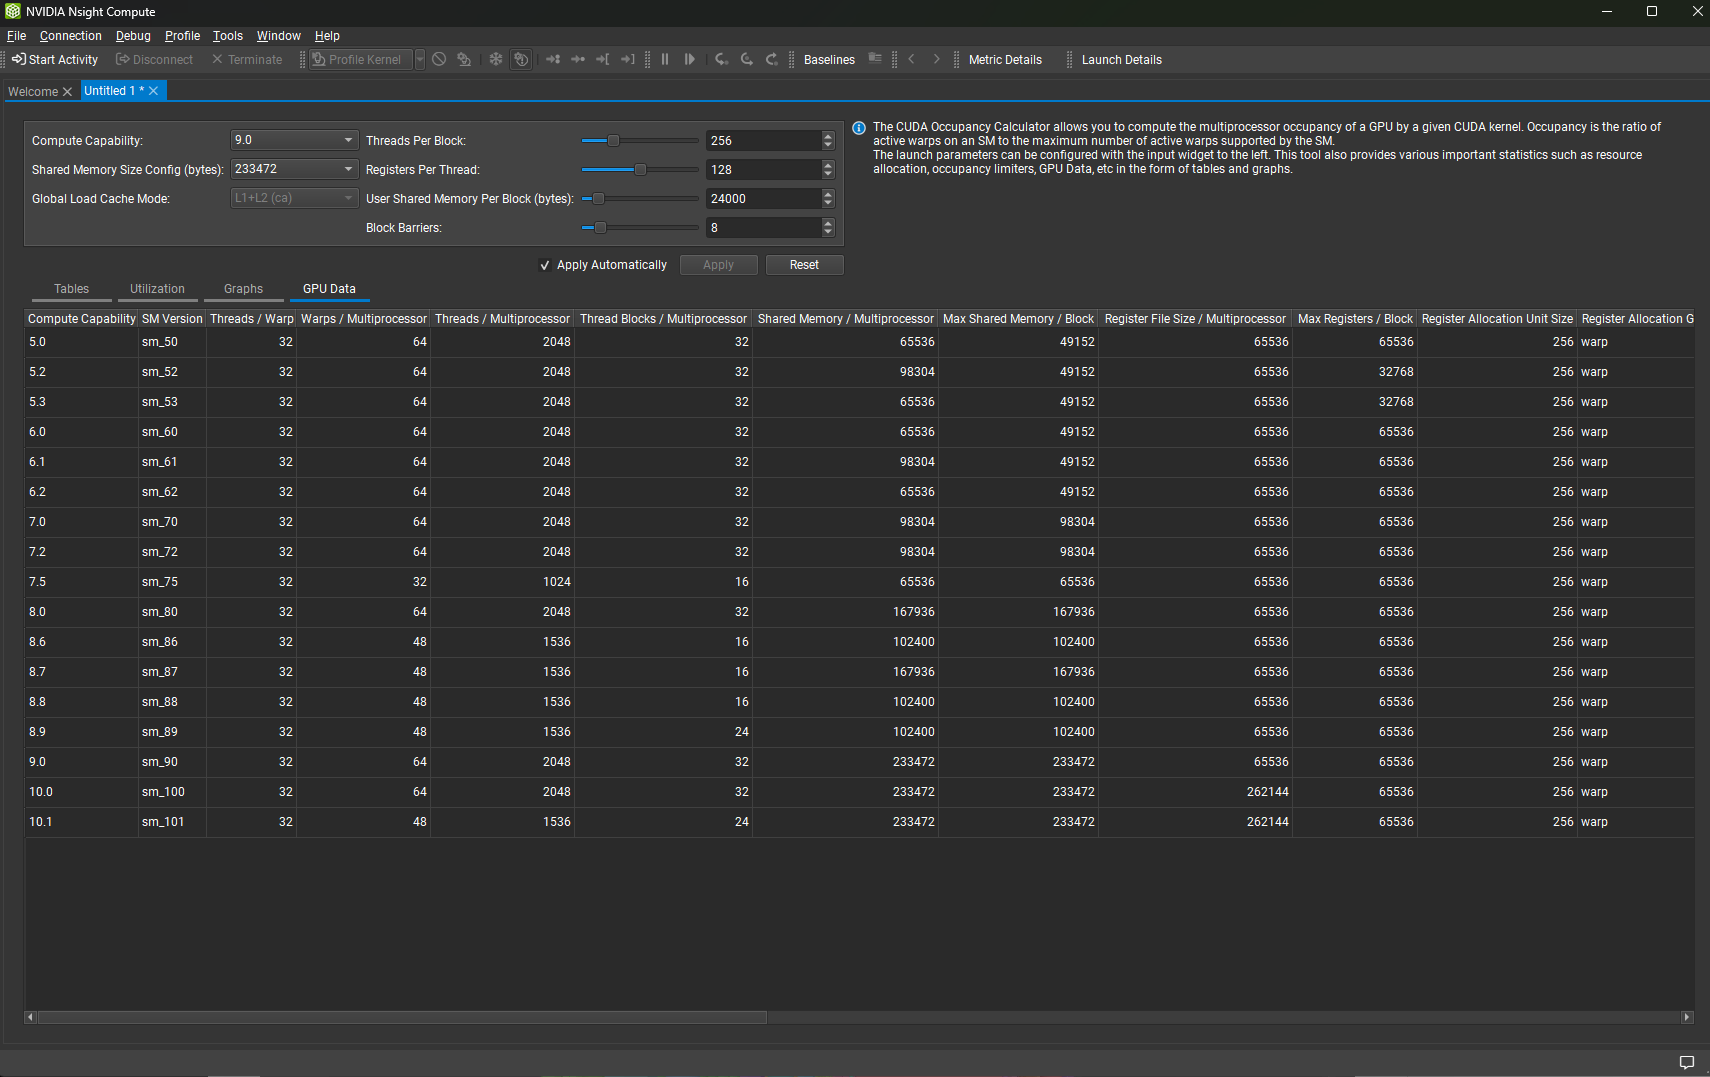Click the Freeze API icon
1710x1077 pixels.
click(496, 59)
